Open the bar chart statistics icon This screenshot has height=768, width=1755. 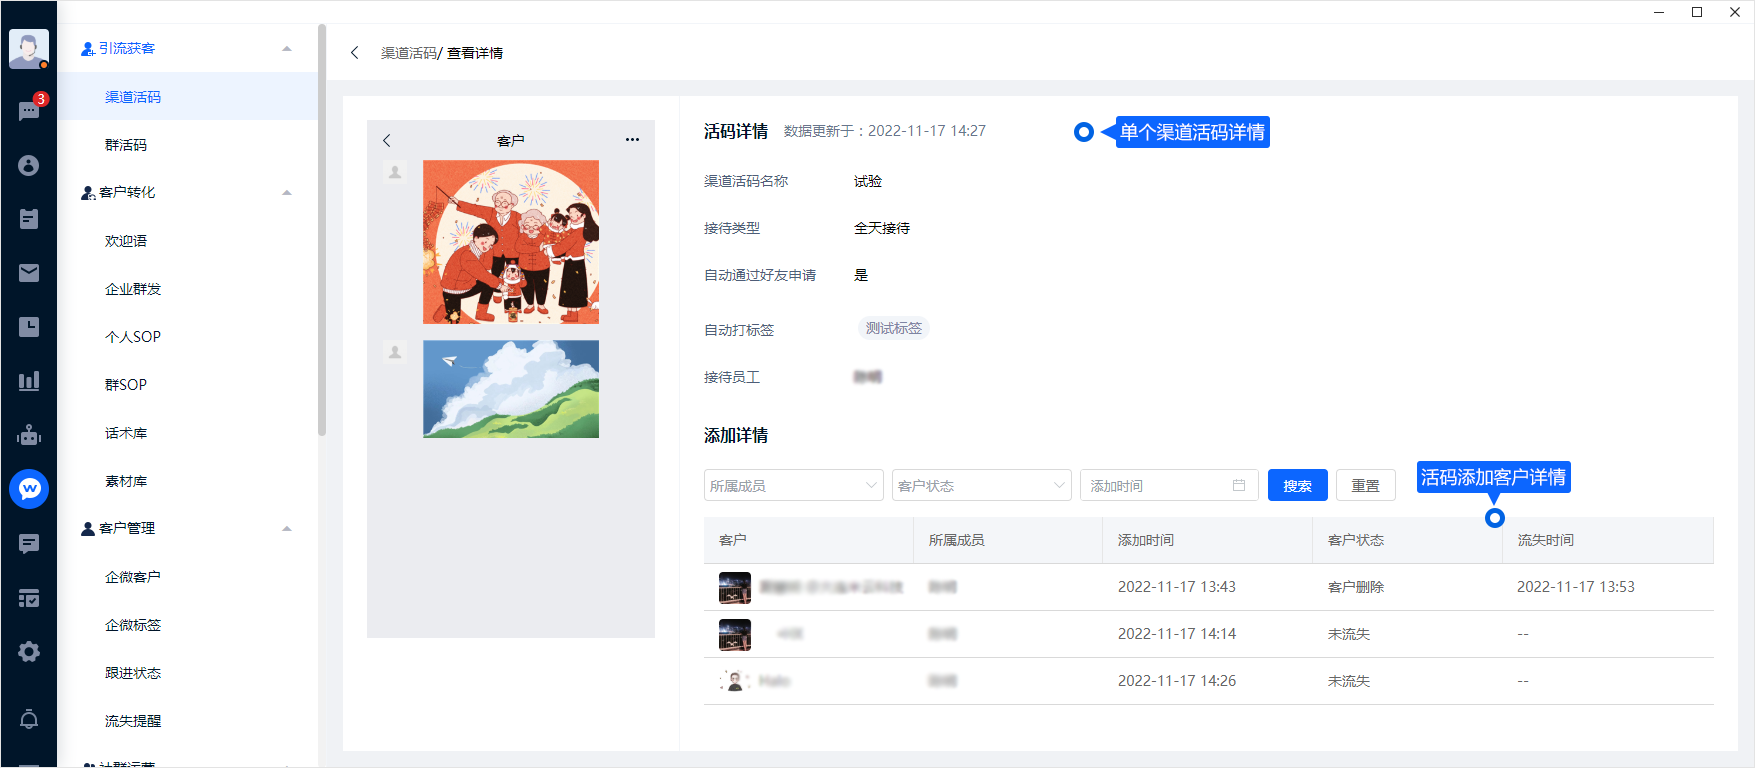coord(29,381)
